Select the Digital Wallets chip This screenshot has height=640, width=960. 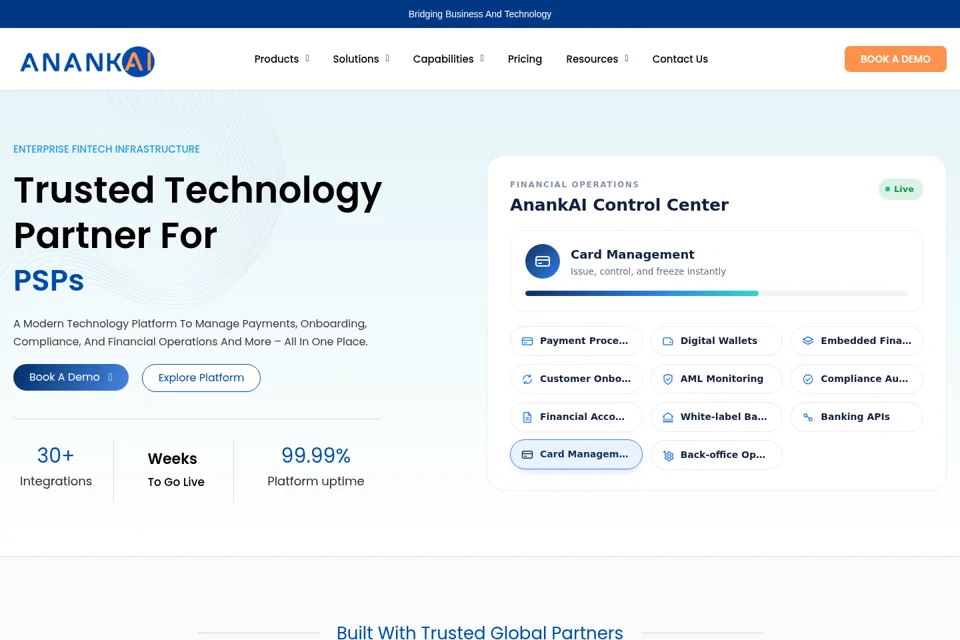[x=716, y=341]
